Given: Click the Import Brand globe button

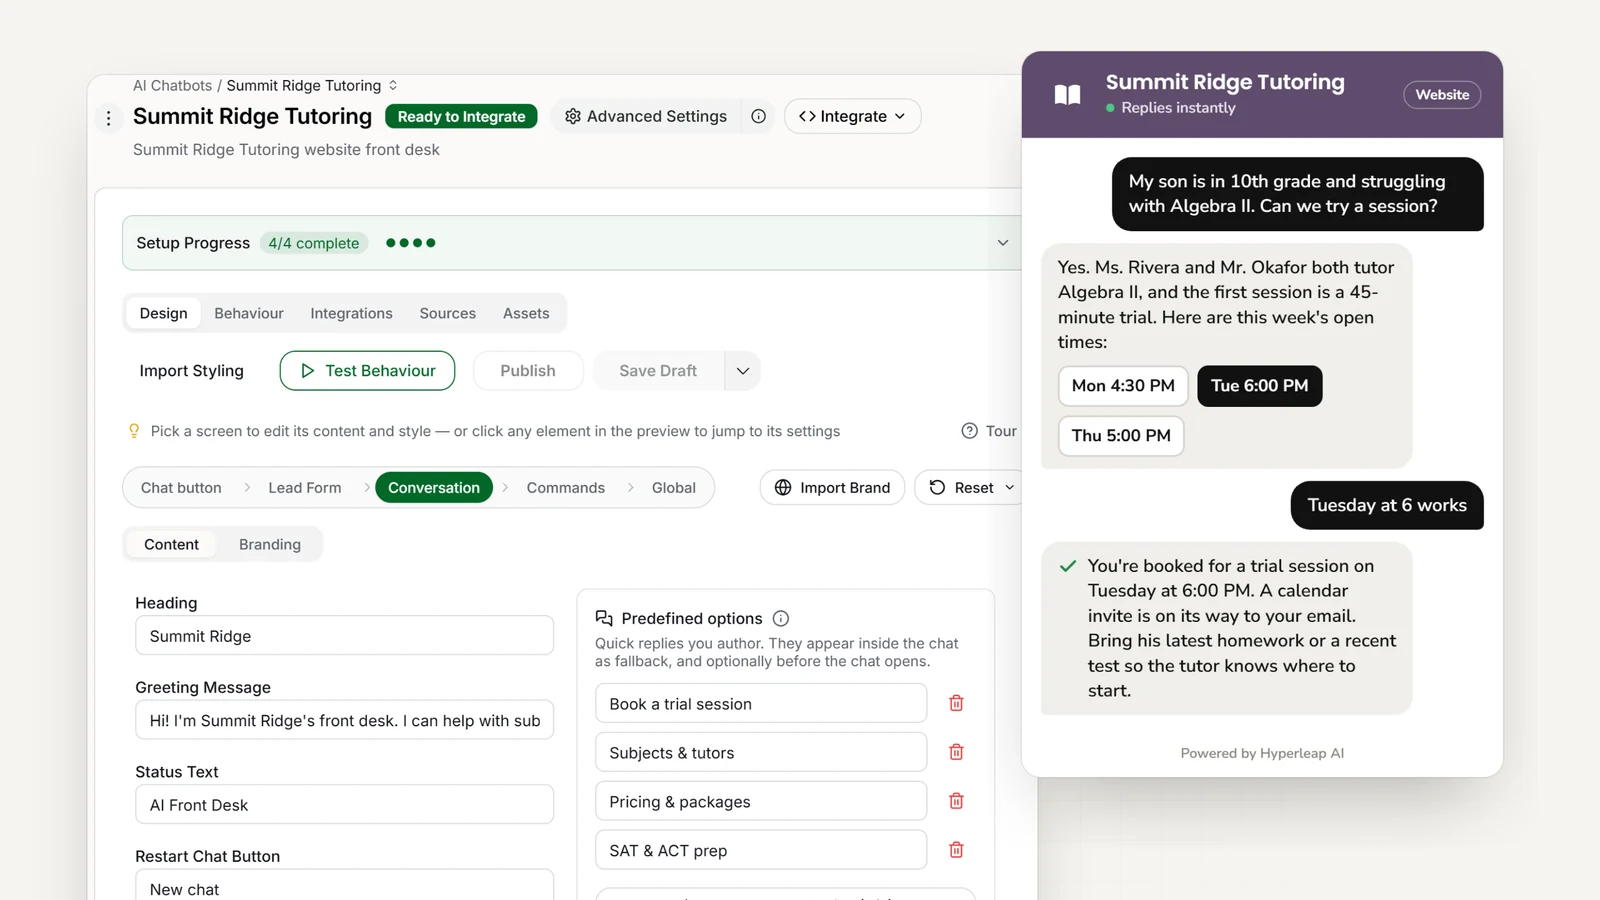Looking at the screenshot, I should click(x=832, y=488).
